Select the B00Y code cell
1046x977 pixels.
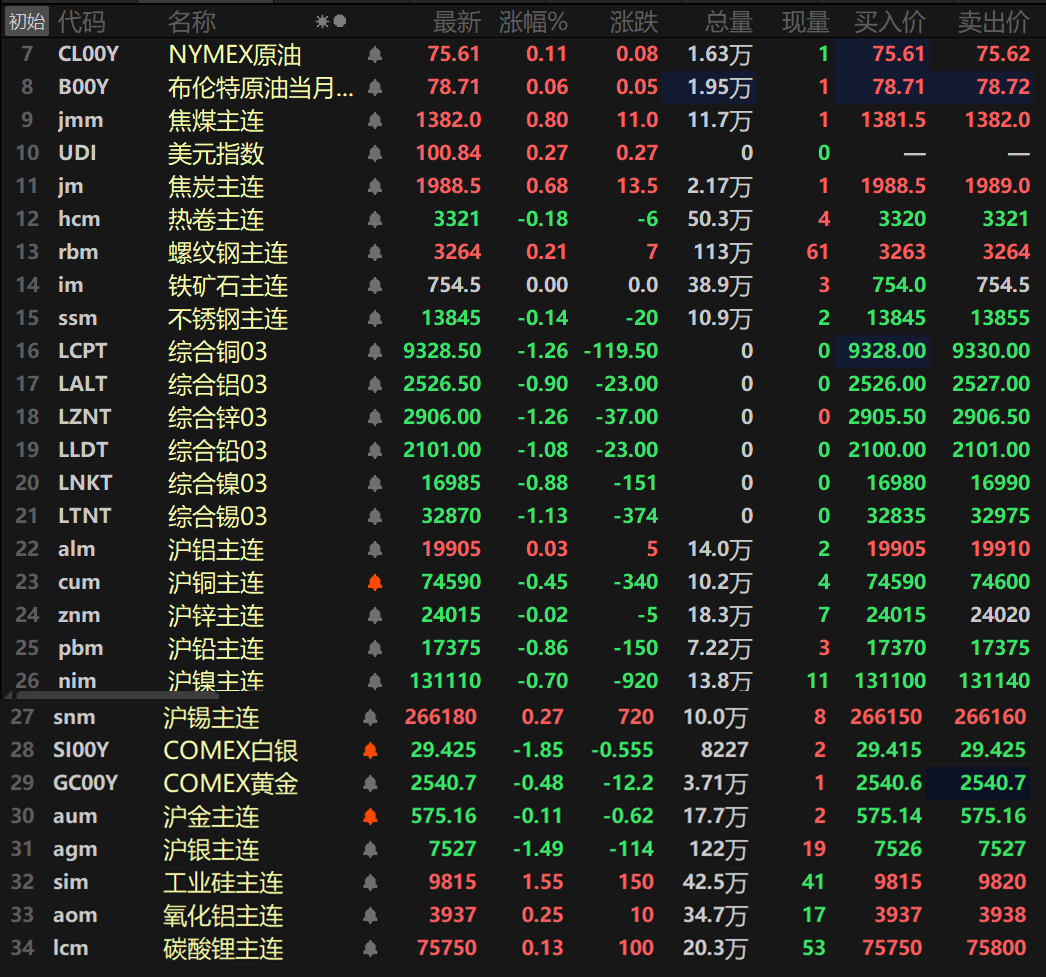(83, 87)
